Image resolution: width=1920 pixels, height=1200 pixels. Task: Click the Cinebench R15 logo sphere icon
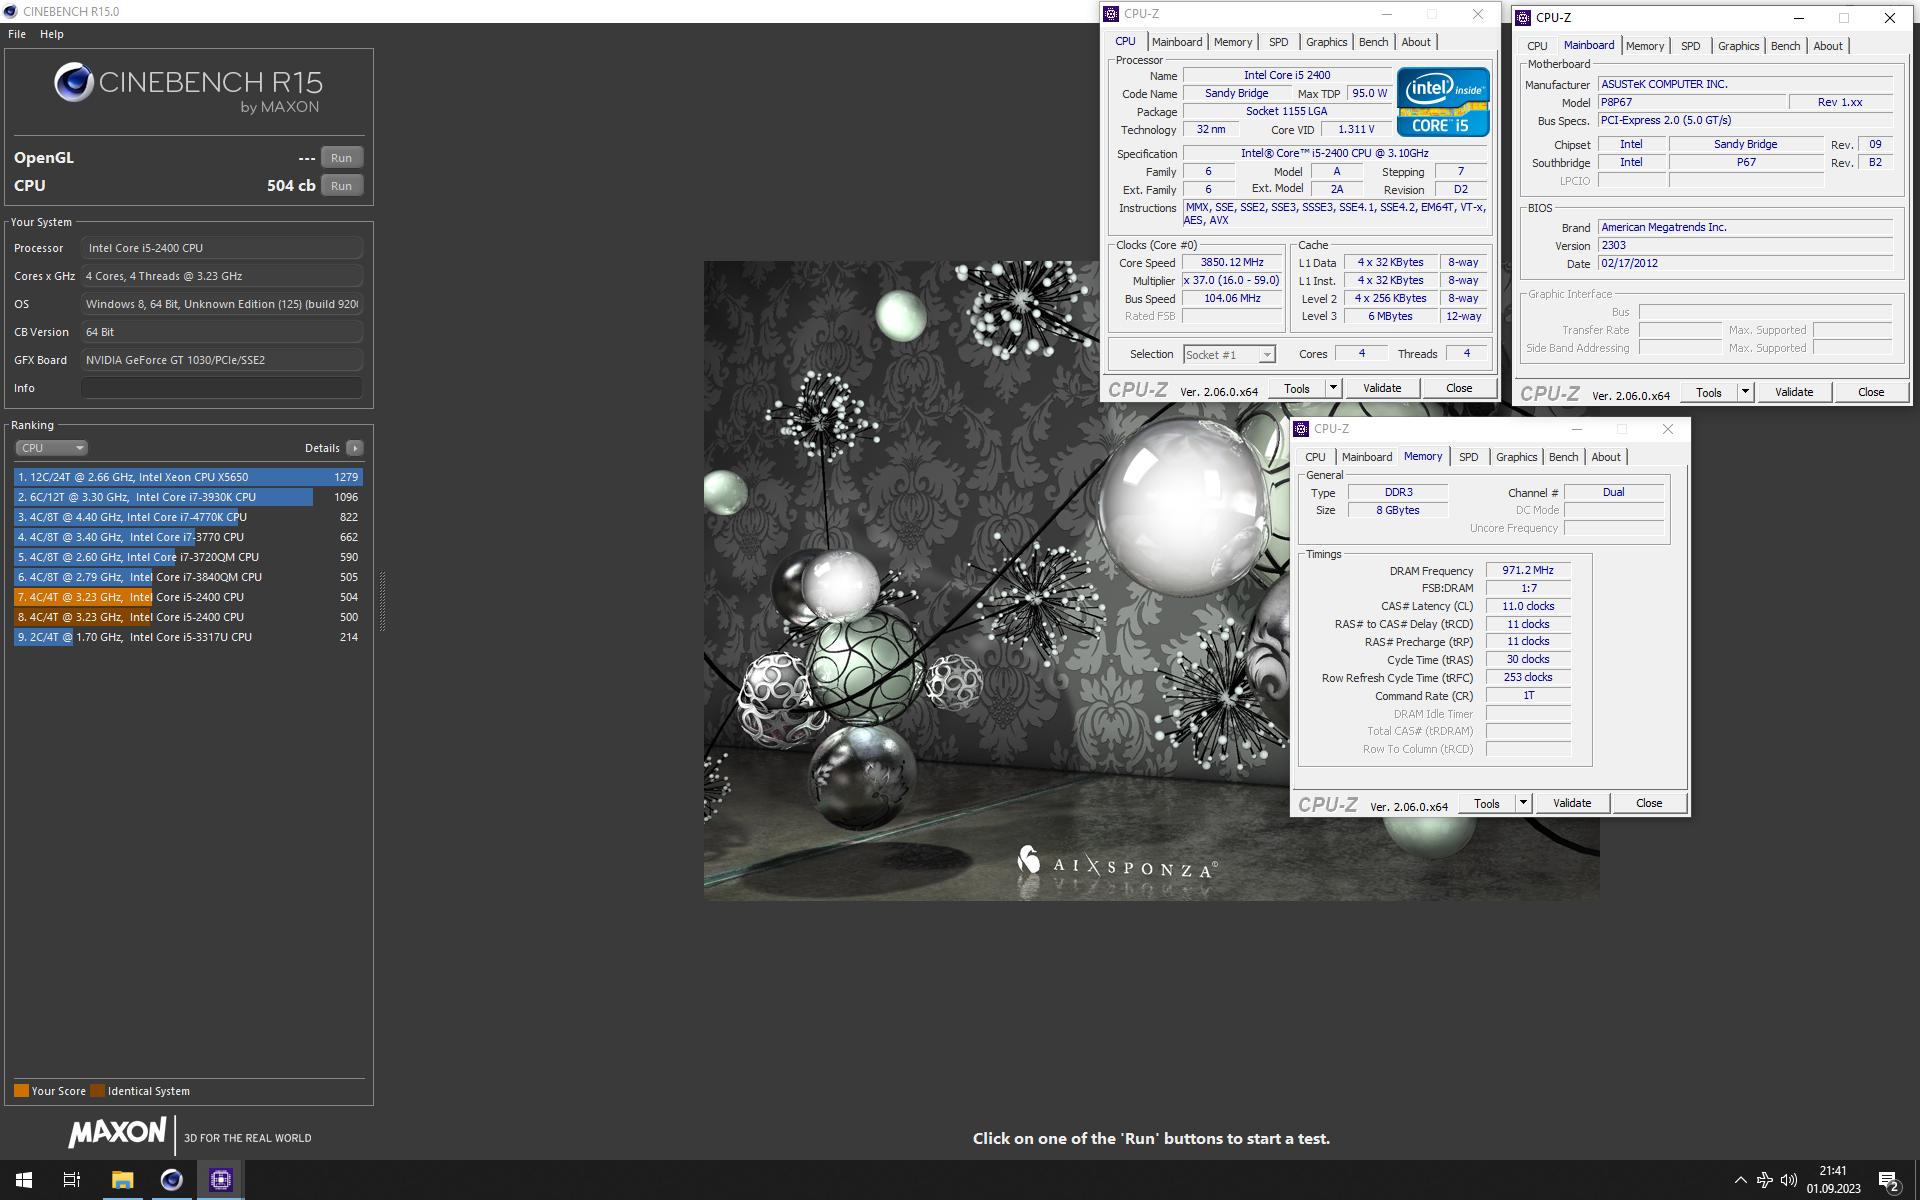tap(74, 82)
